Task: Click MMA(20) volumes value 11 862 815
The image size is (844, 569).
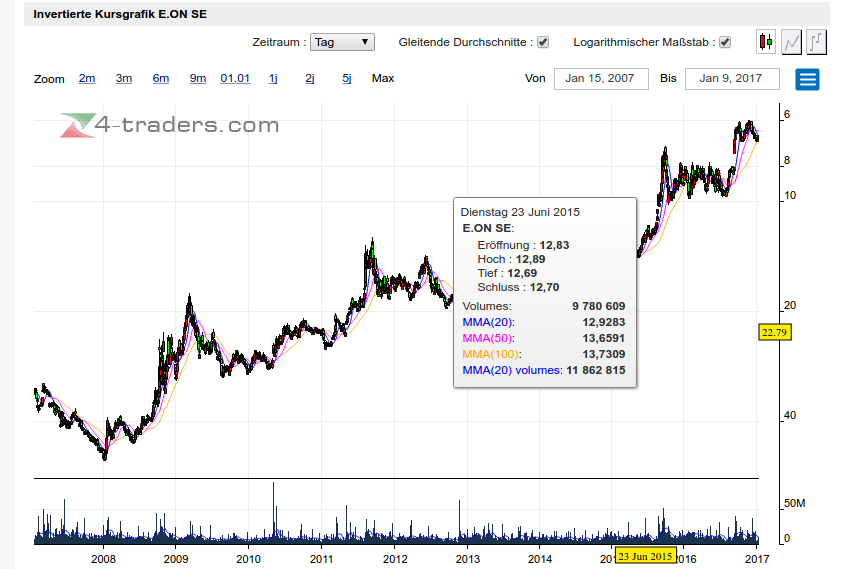Action: (x=596, y=370)
